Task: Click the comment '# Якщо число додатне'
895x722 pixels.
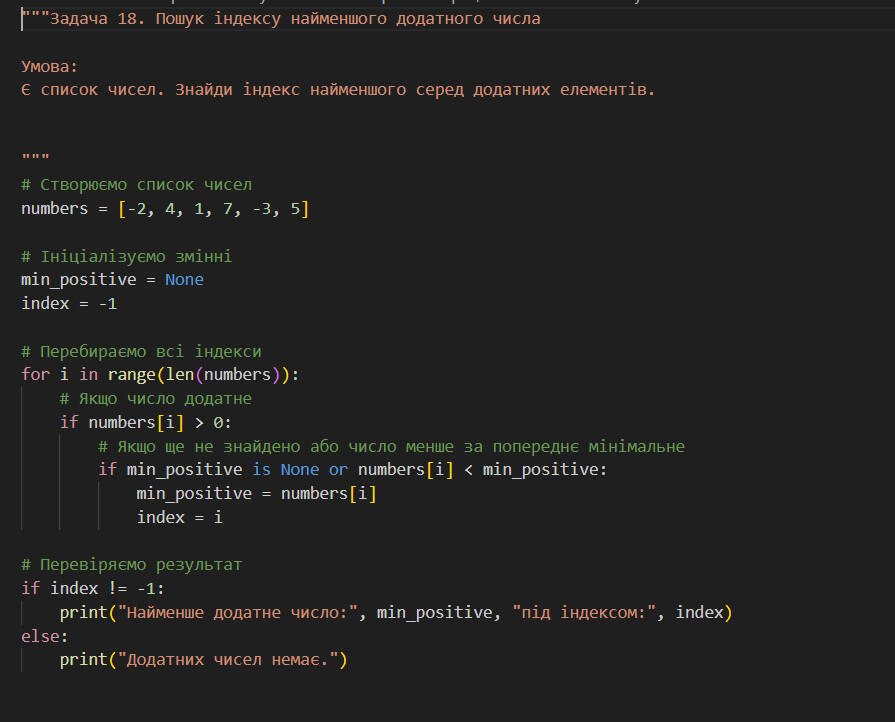Action: coord(155,399)
